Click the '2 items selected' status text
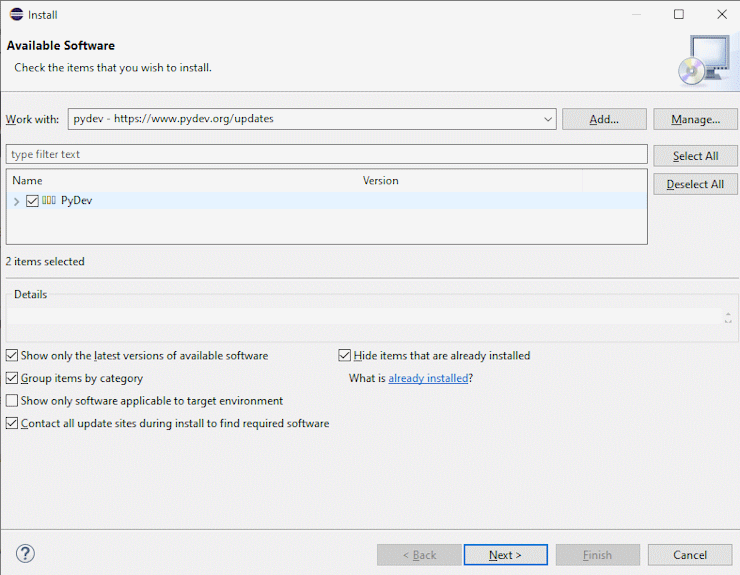740x575 pixels. (45, 261)
